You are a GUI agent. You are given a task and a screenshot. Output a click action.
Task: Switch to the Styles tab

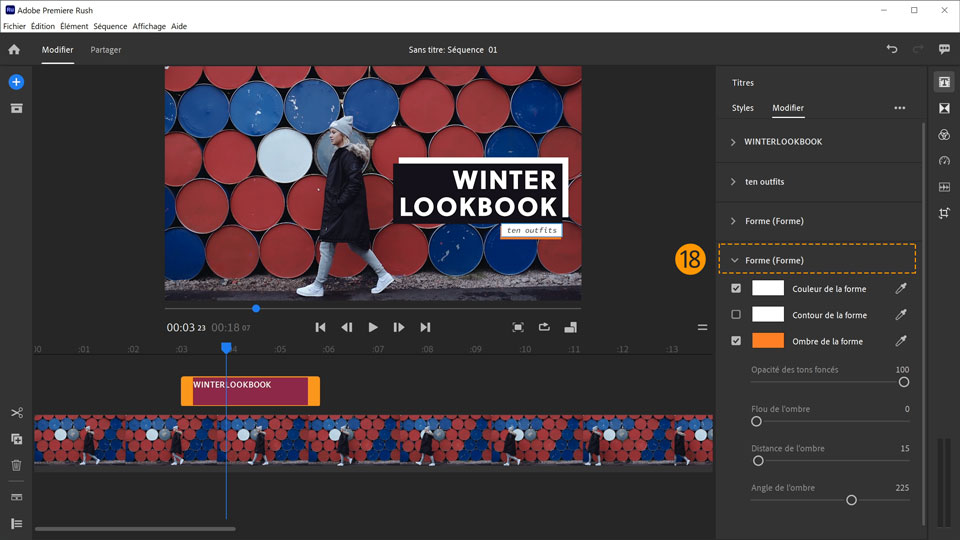[x=743, y=108]
